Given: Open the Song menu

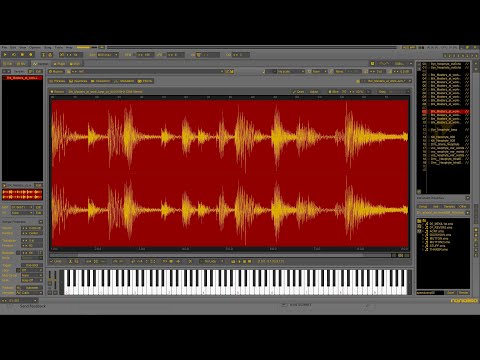Looking at the screenshot, I should tap(48, 48).
